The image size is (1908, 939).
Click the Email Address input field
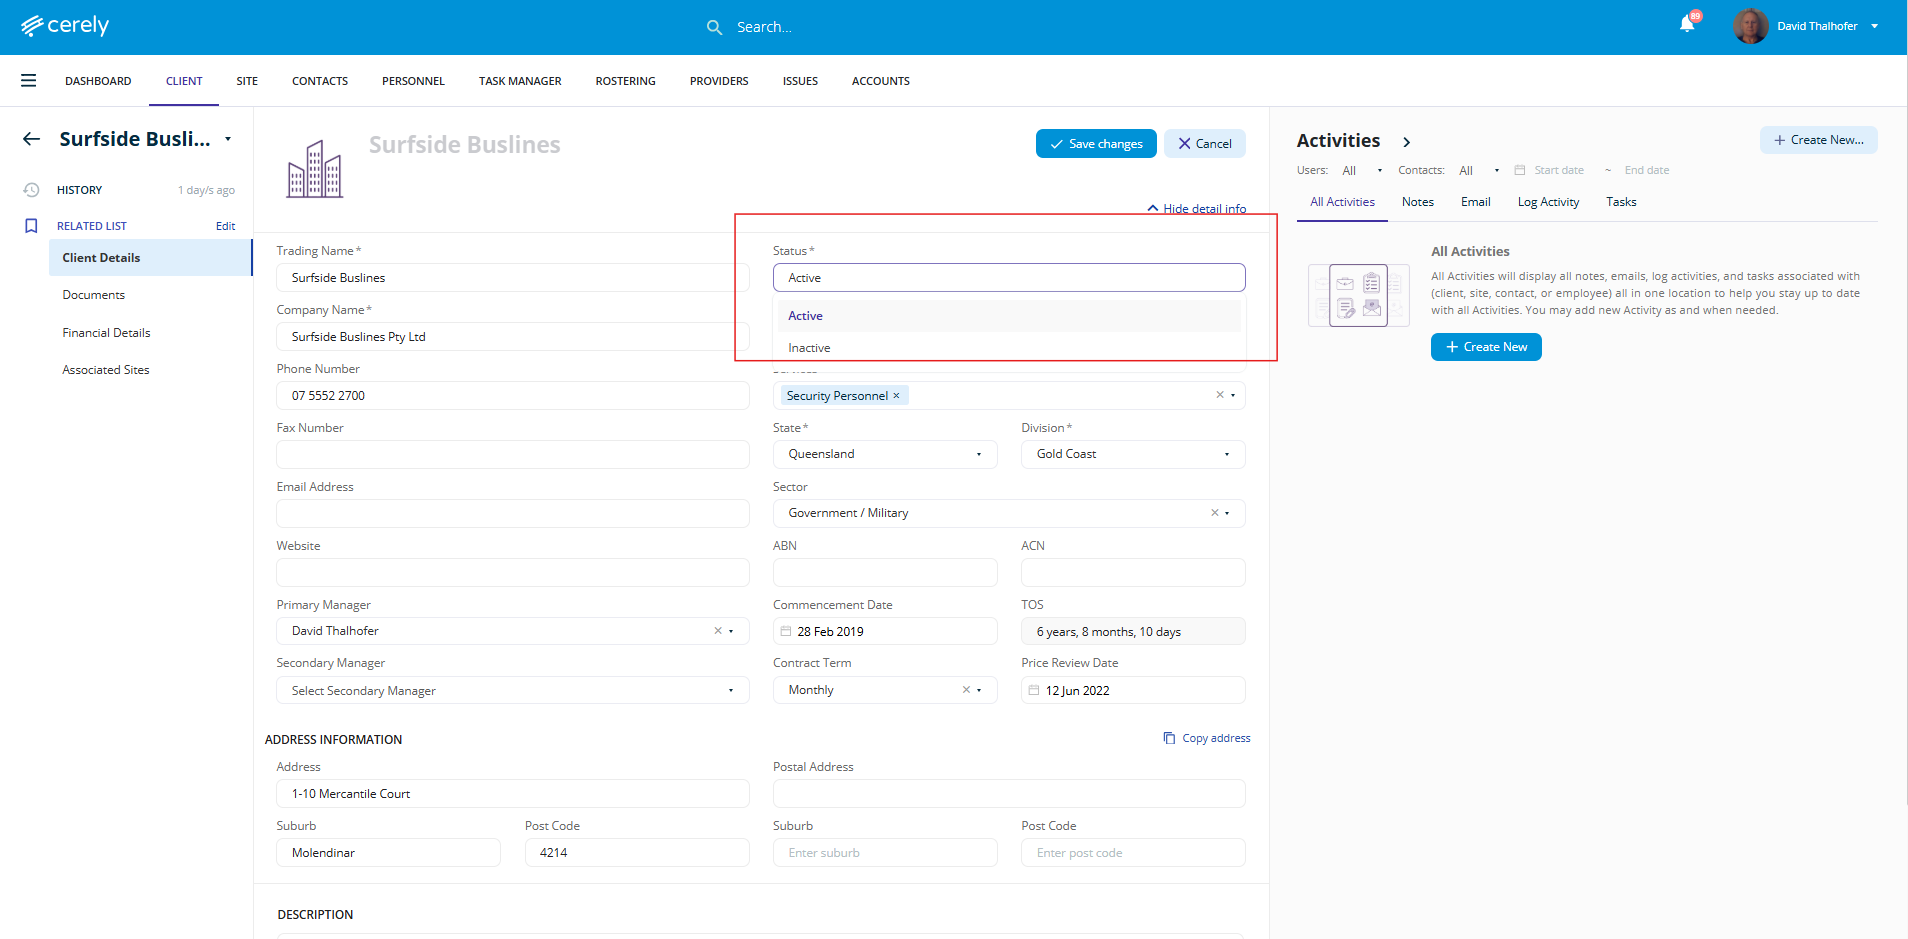pos(512,514)
